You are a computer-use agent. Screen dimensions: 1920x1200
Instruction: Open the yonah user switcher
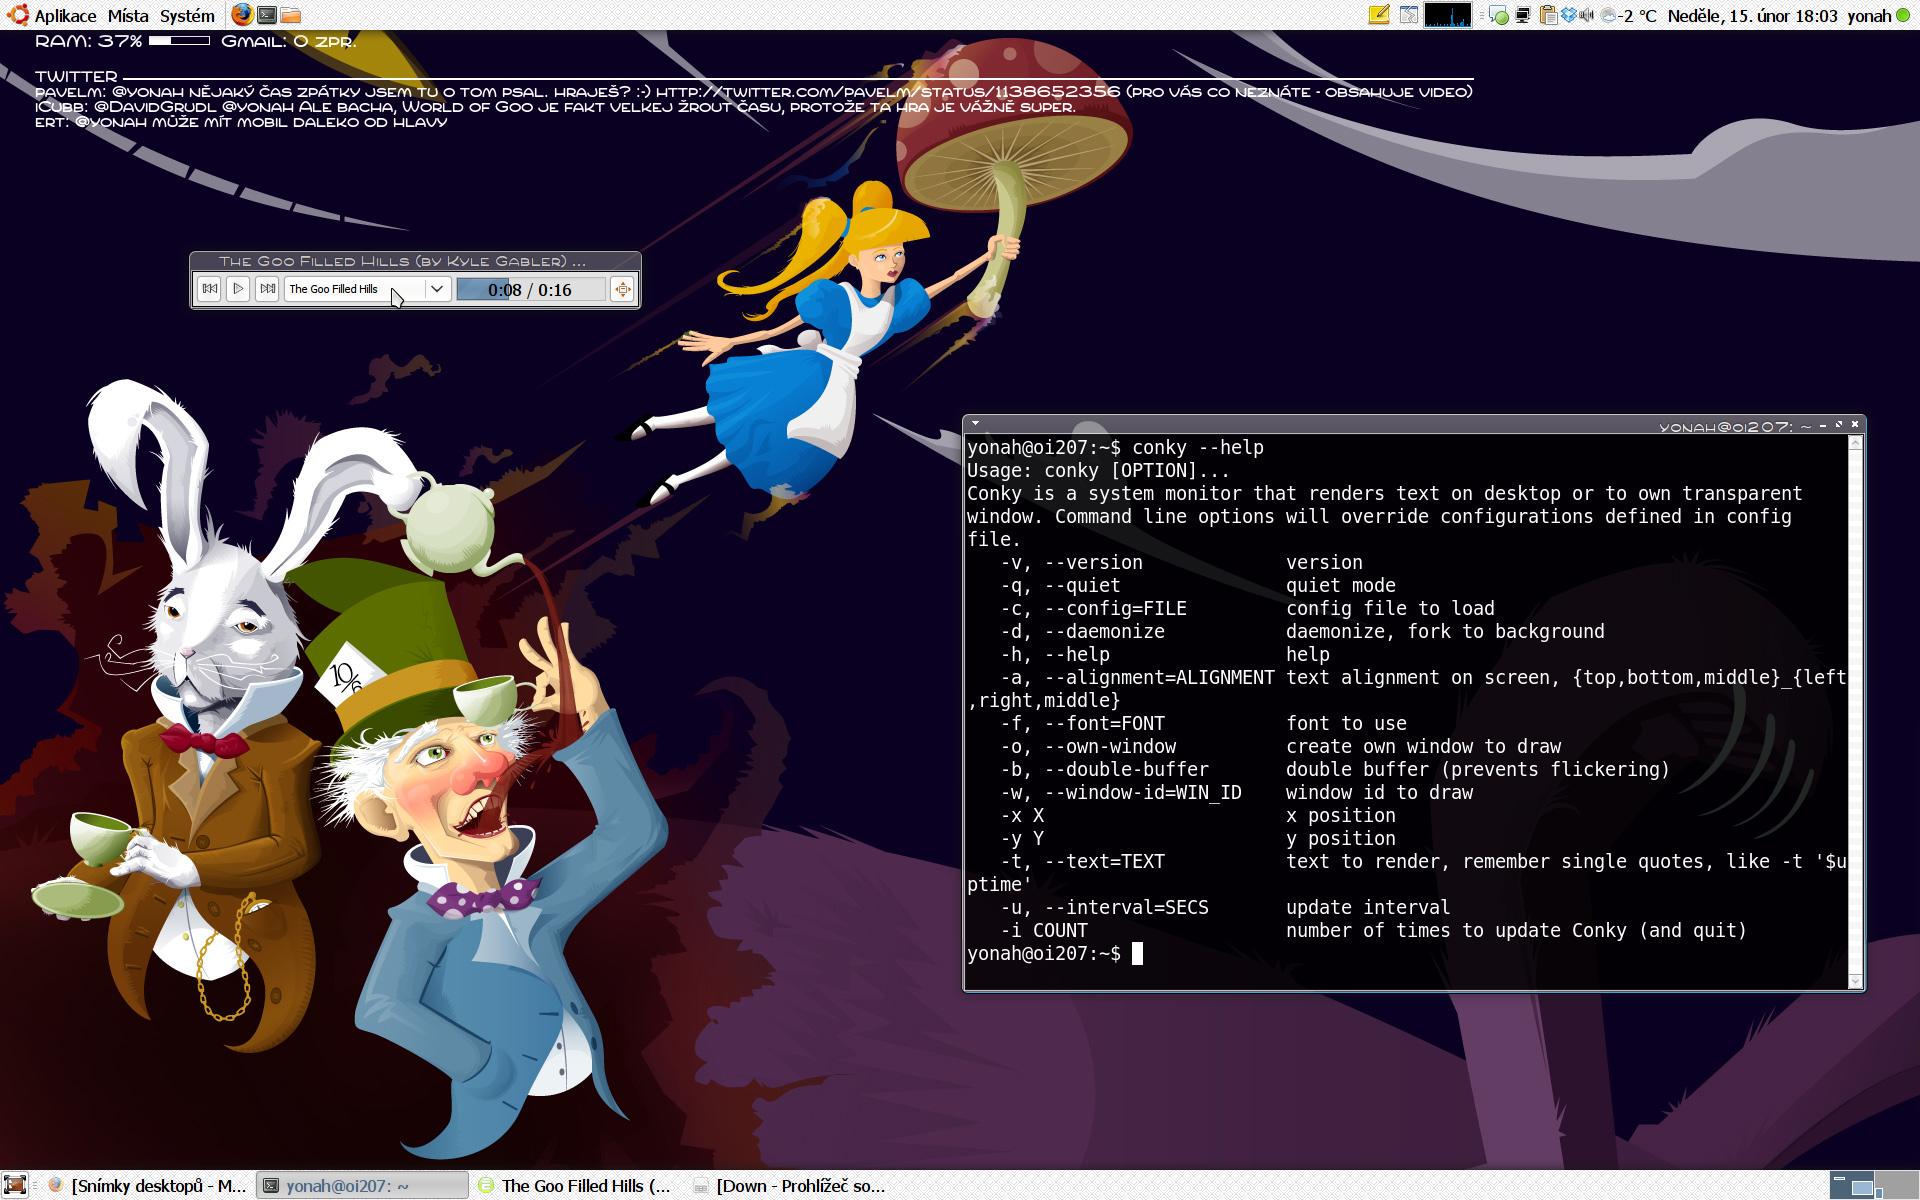click(x=1868, y=16)
